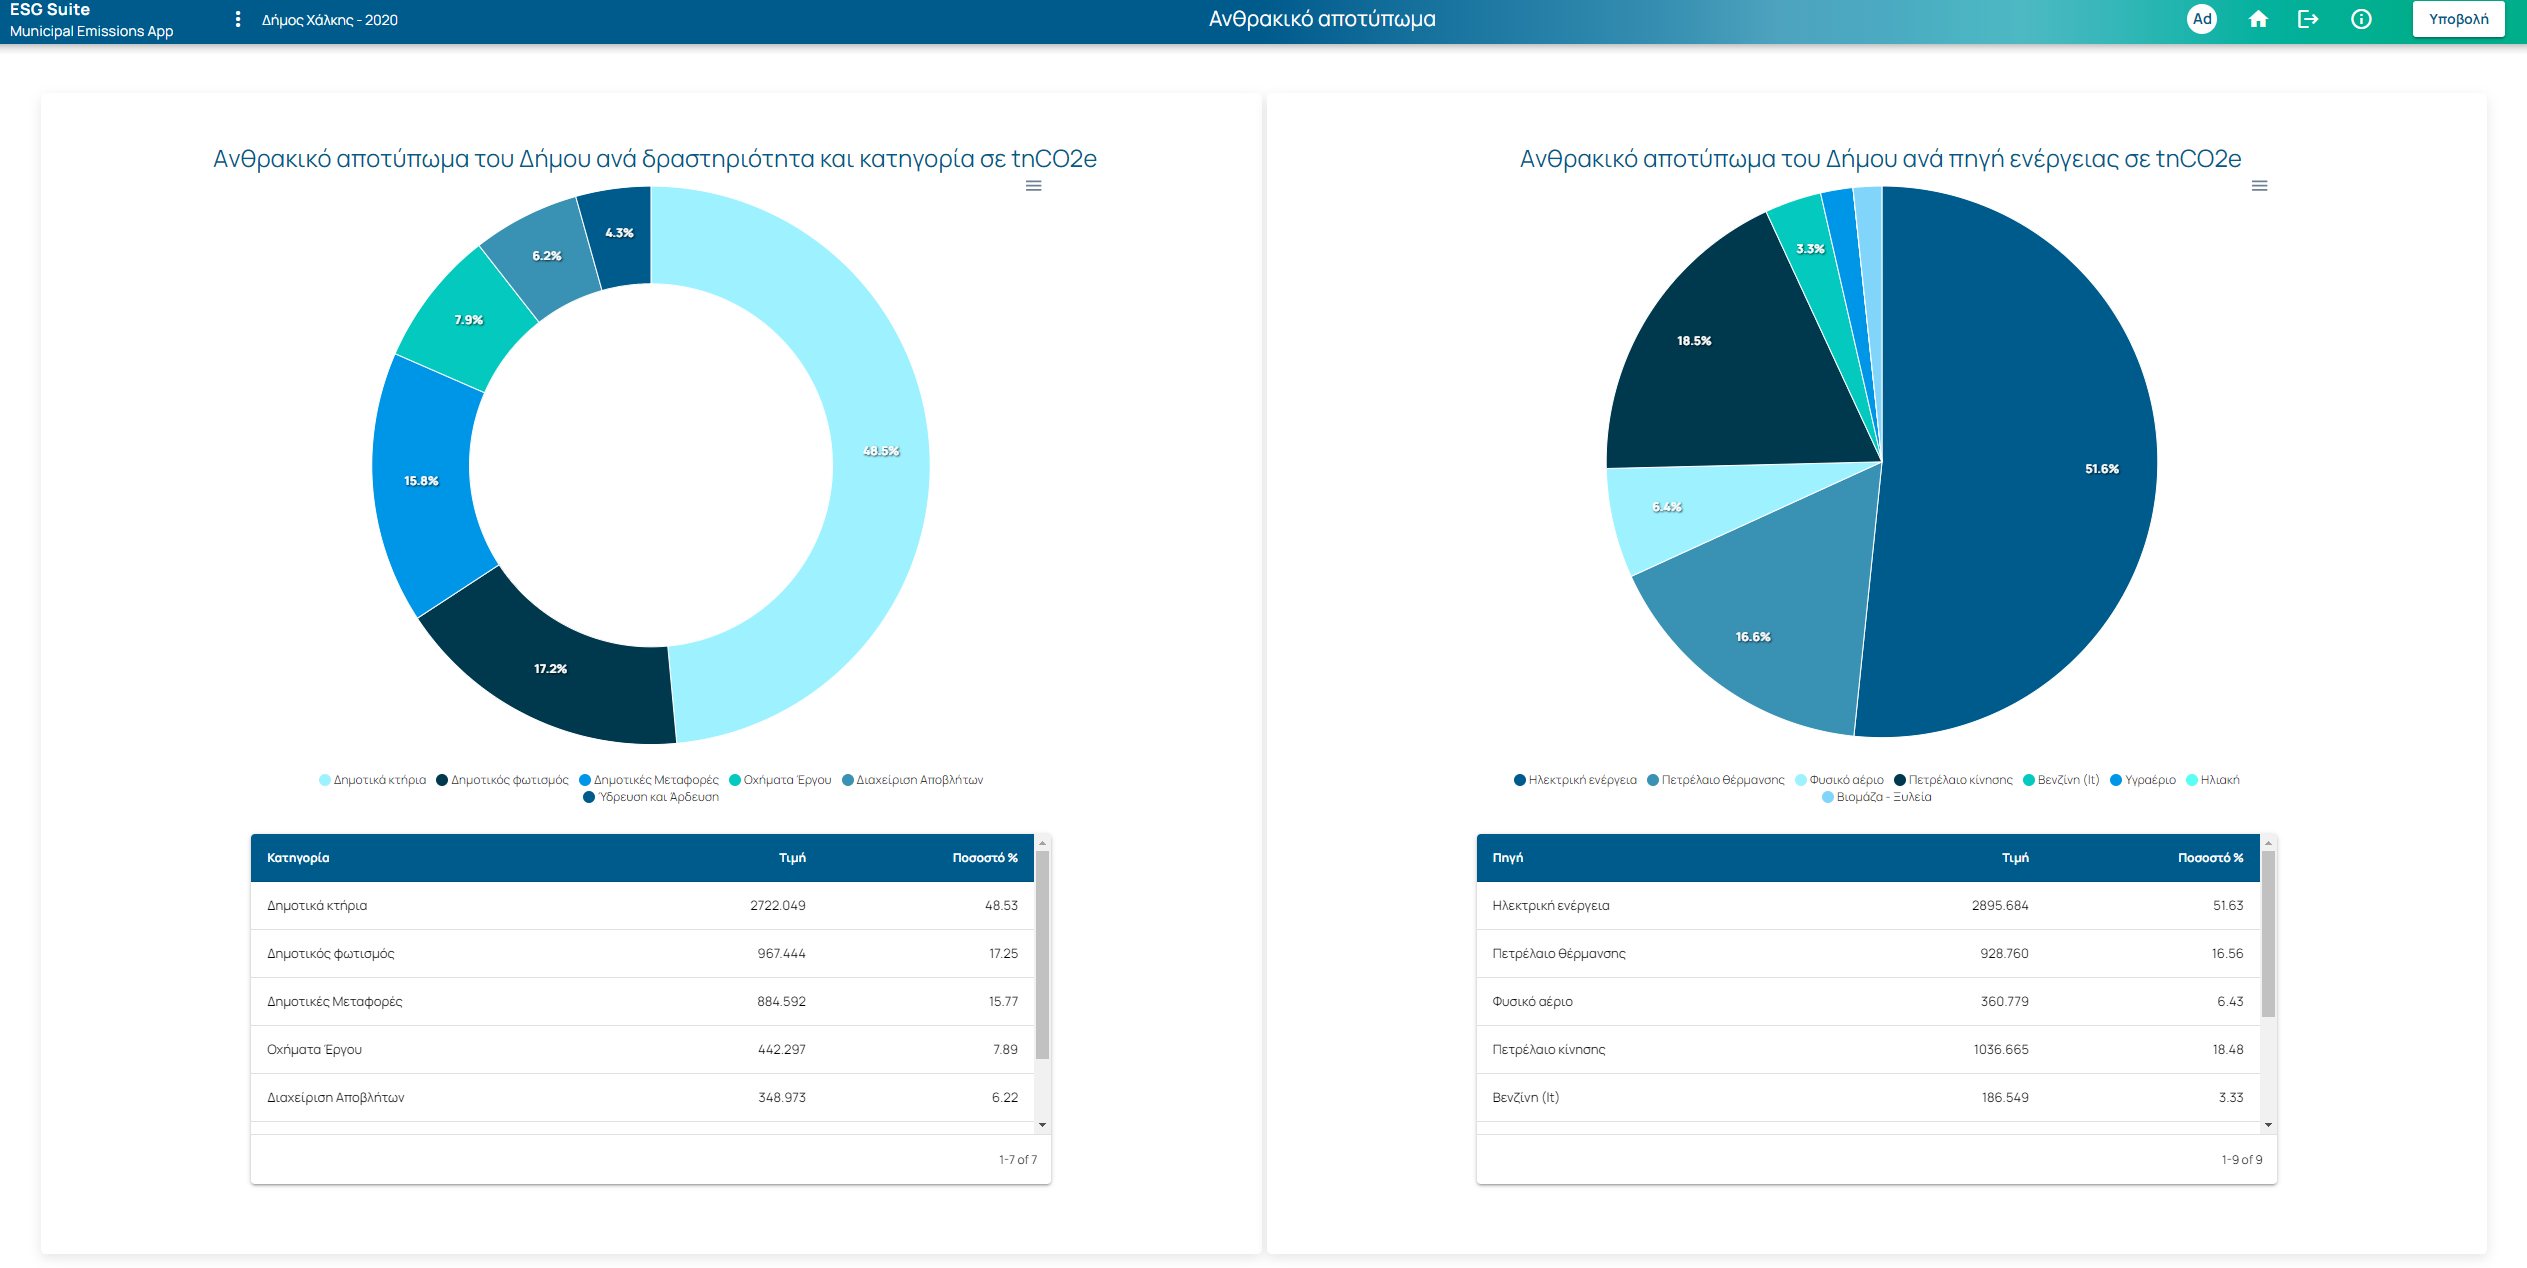
Task: Toggle Φυσικό αέριο legend item
Action: pos(1839,780)
